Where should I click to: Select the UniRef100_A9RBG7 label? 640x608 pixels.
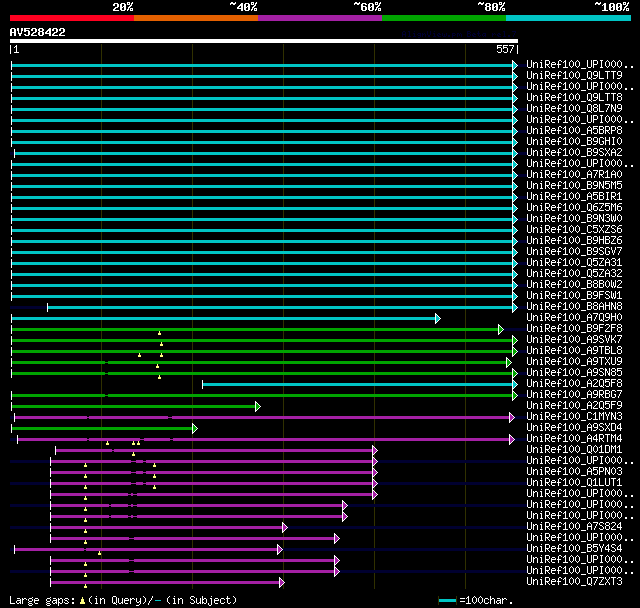click(x=574, y=395)
